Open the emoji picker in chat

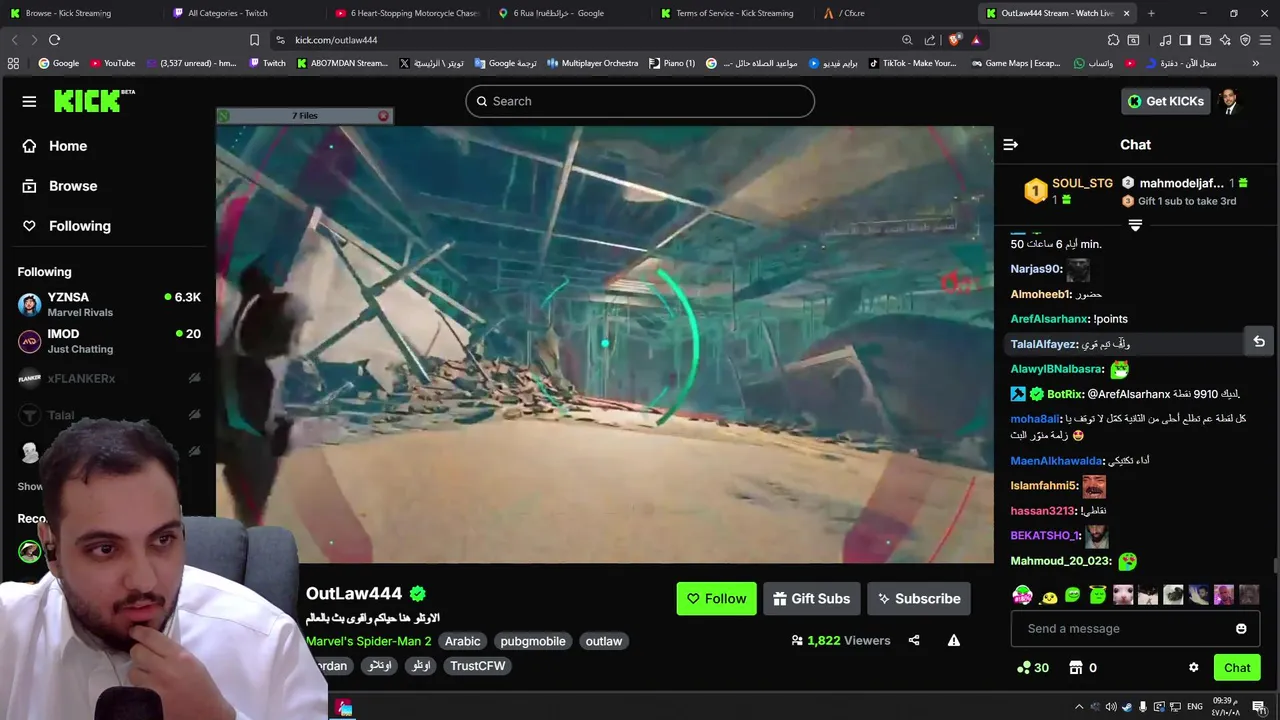click(1241, 629)
